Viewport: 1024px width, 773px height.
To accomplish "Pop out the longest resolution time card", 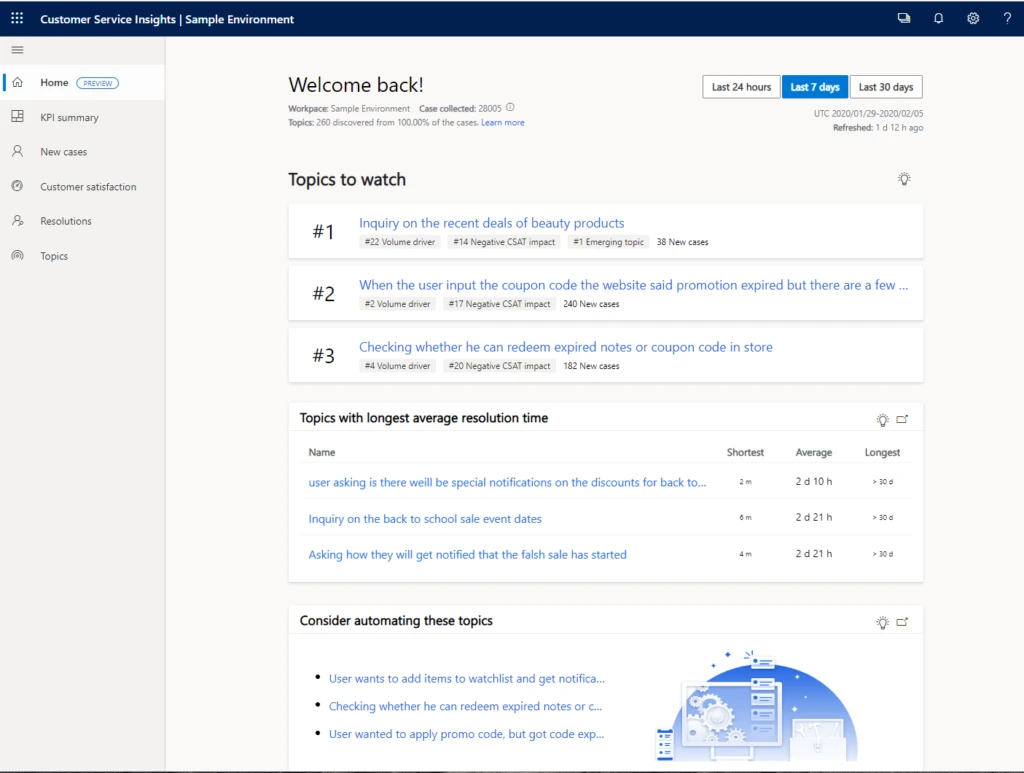I will [x=902, y=420].
